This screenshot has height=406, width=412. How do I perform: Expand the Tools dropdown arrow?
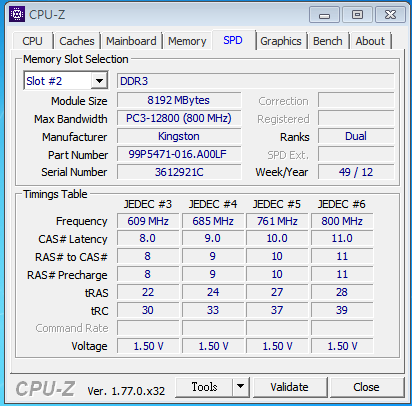[x=240, y=387]
